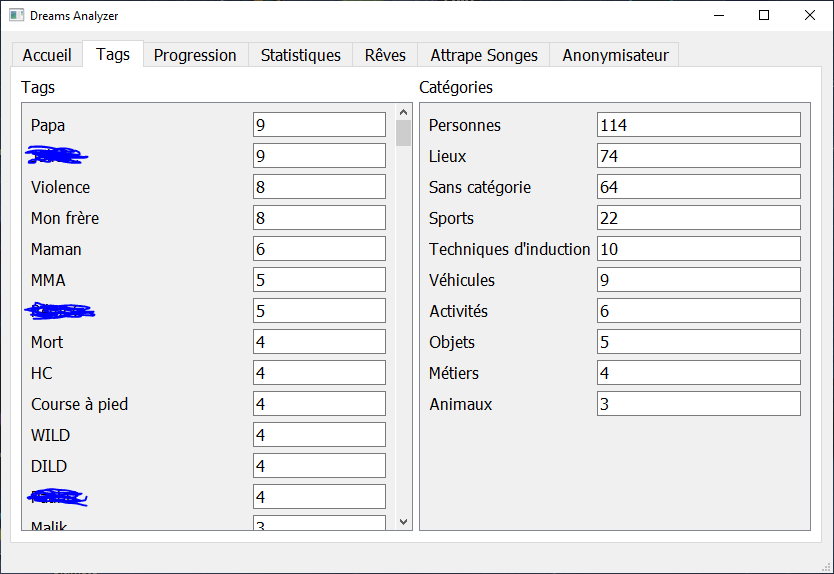The image size is (834, 574).
Task: Open the Anonymisateur tab
Action: pyautogui.click(x=615, y=55)
